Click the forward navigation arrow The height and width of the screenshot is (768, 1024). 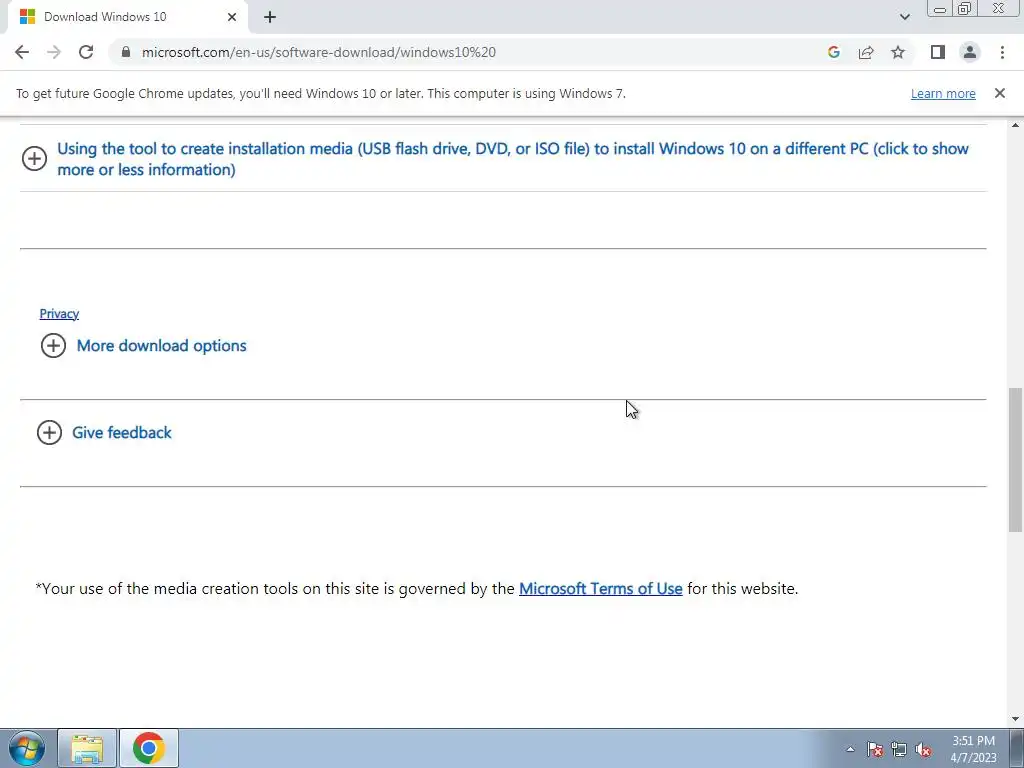pyautogui.click(x=54, y=52)
